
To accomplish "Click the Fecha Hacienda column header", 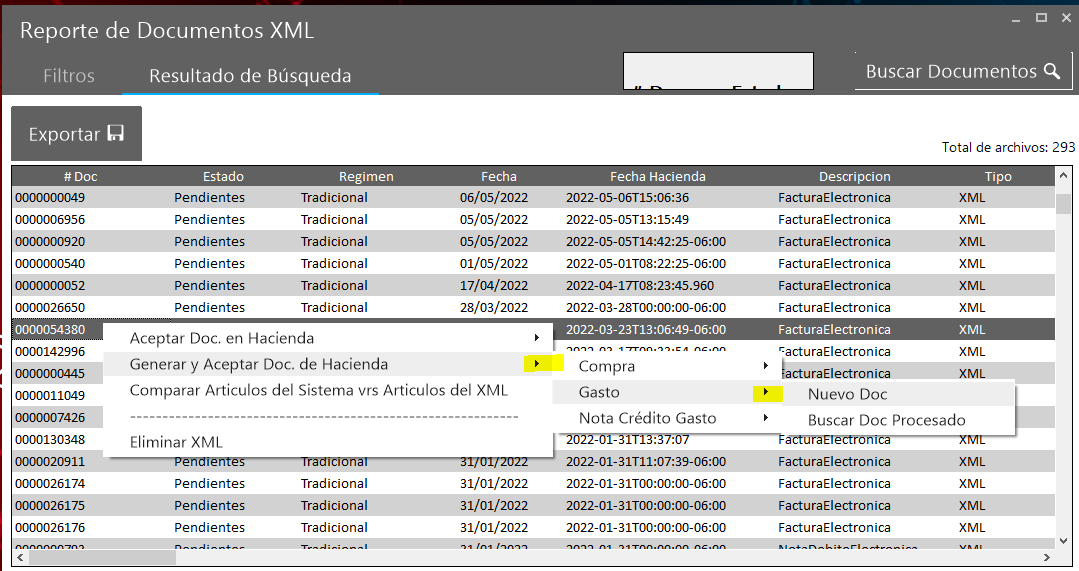I will pyautogui.click(x=657, y=176).
